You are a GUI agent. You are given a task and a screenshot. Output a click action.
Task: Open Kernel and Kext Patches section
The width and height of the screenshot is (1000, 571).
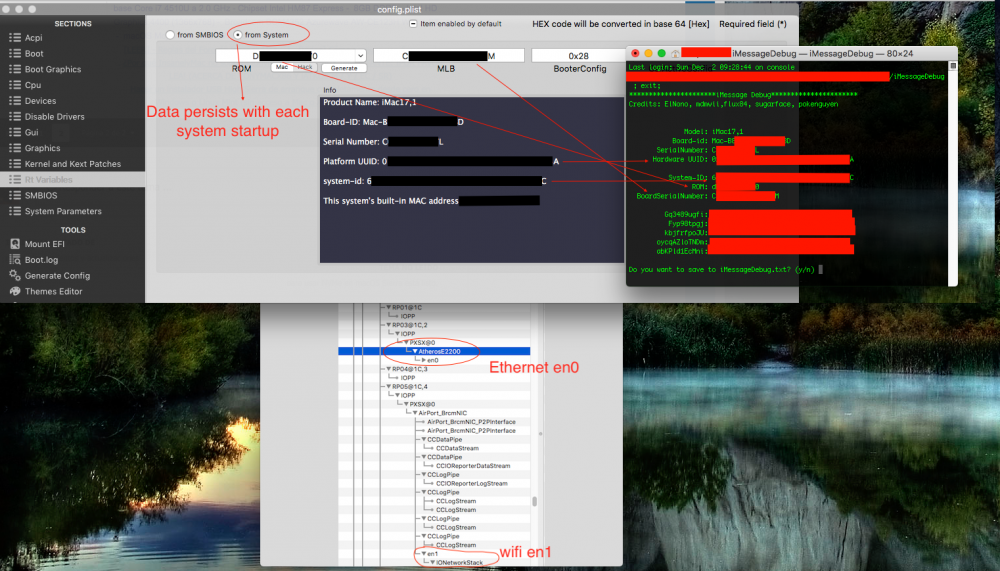(72, 164)
